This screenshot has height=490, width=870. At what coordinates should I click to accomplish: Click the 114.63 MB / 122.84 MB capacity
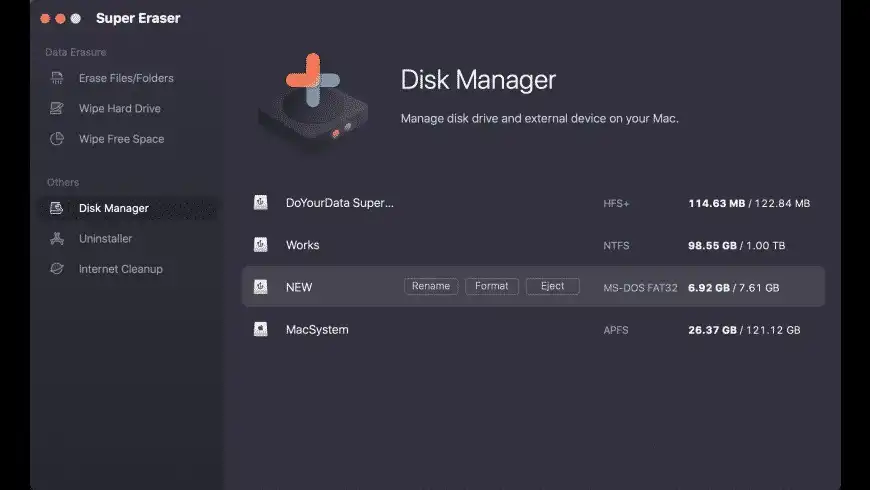coord(749,204)
